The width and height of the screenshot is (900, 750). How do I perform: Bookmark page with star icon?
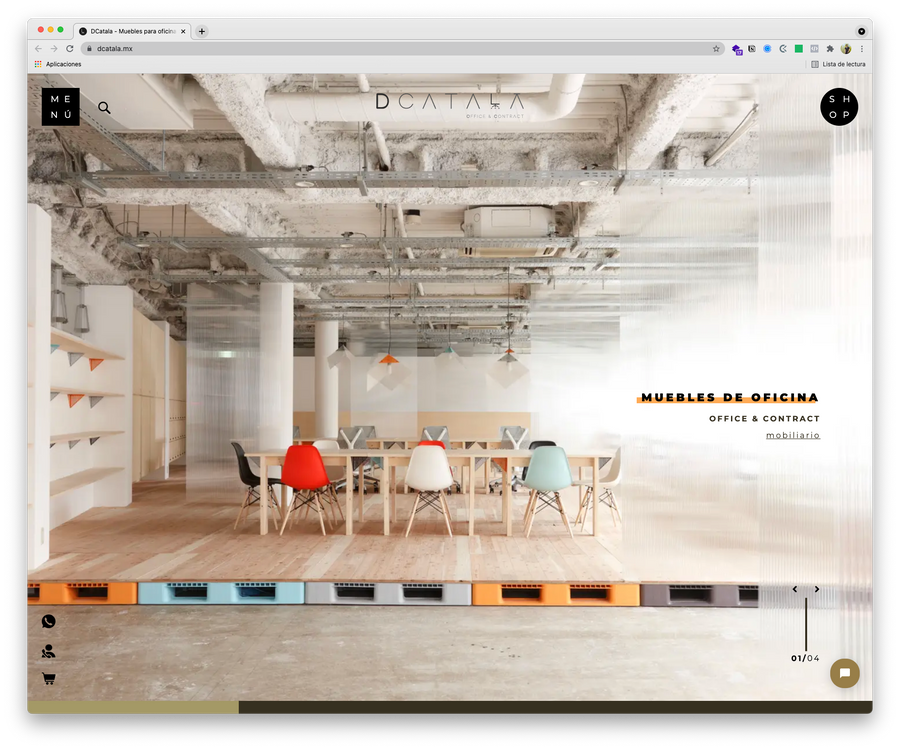[716, 49]
